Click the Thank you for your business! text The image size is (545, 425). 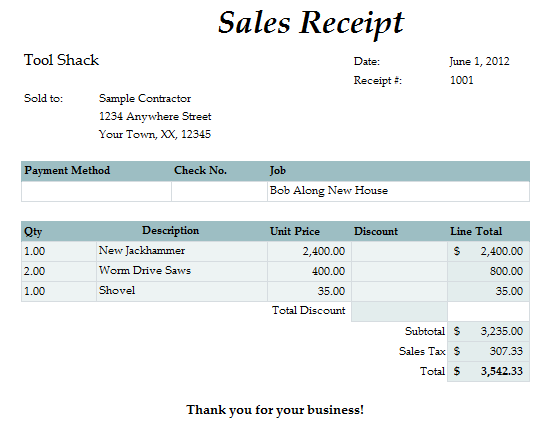275,410
